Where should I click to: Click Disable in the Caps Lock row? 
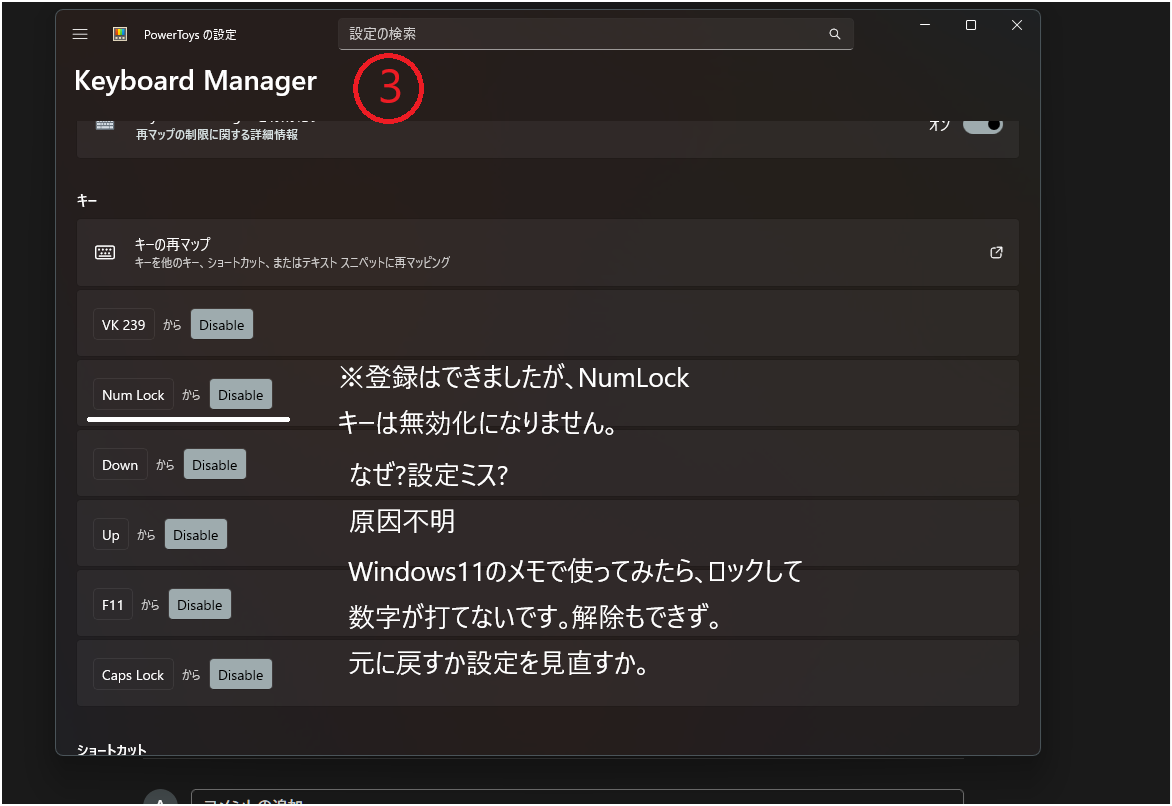pos(241,675)
